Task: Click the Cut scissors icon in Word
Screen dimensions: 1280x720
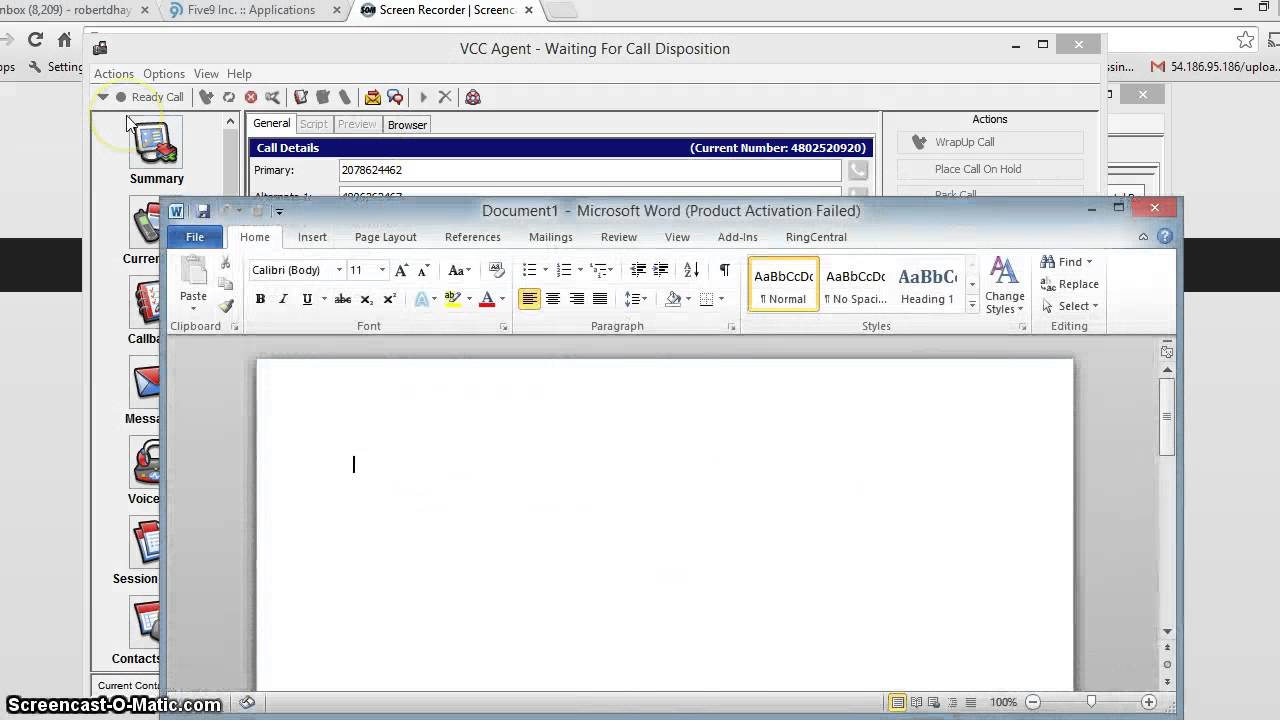Action: coord(225,263)
